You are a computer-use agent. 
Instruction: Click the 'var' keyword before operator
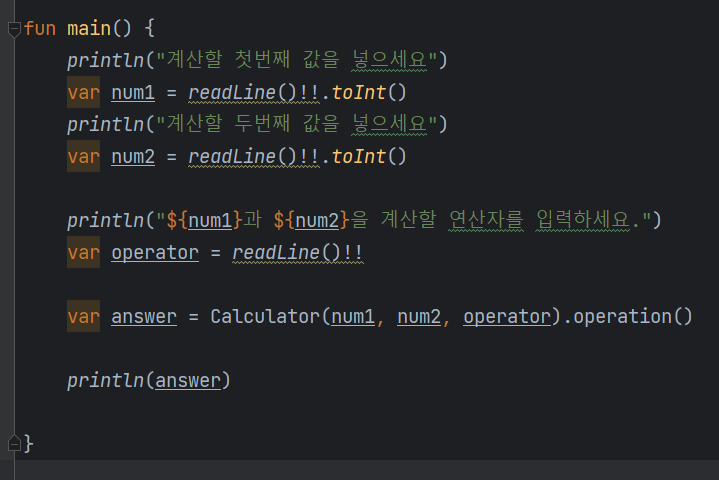pyautogui.click(x=83, y=253)
